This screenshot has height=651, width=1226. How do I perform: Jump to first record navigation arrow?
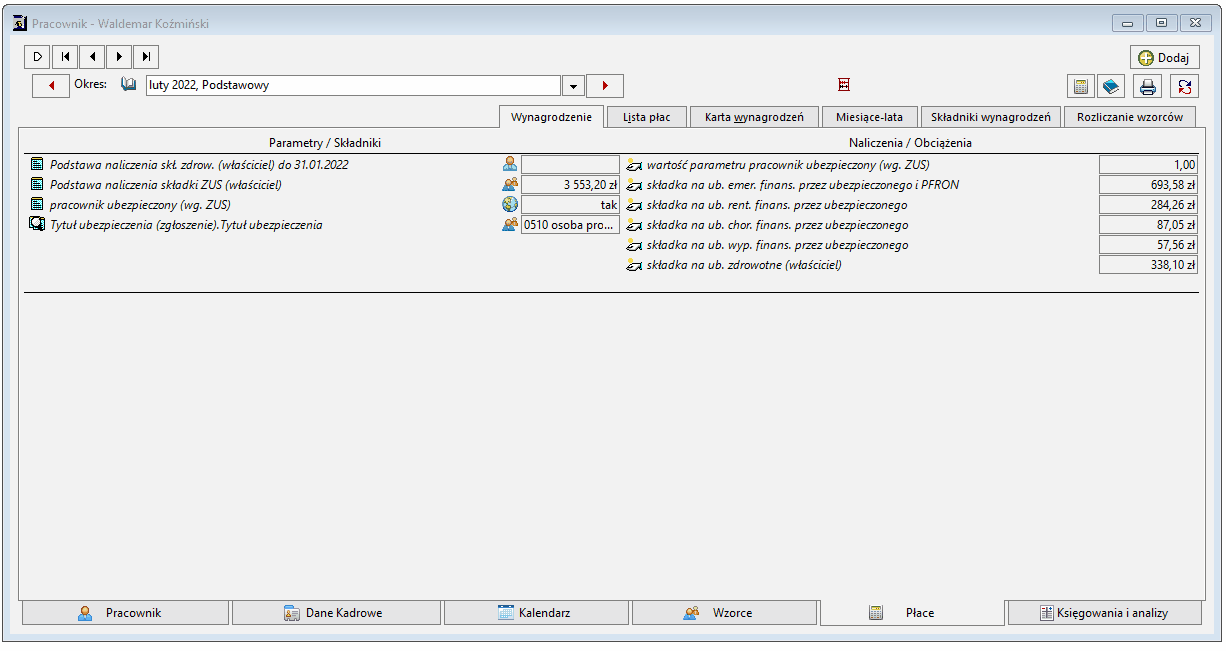pos(65,57)
